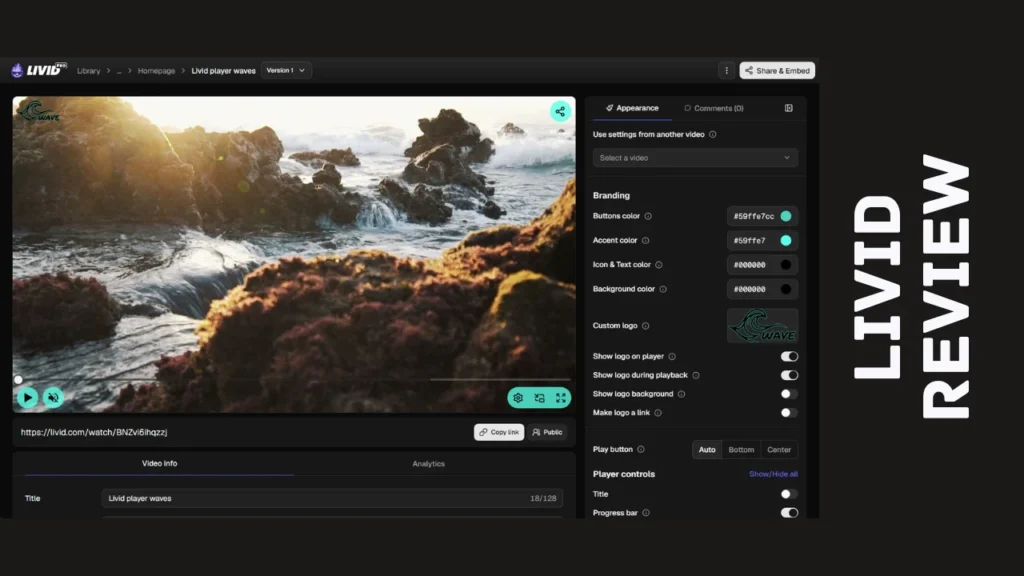Play the video

27,397
